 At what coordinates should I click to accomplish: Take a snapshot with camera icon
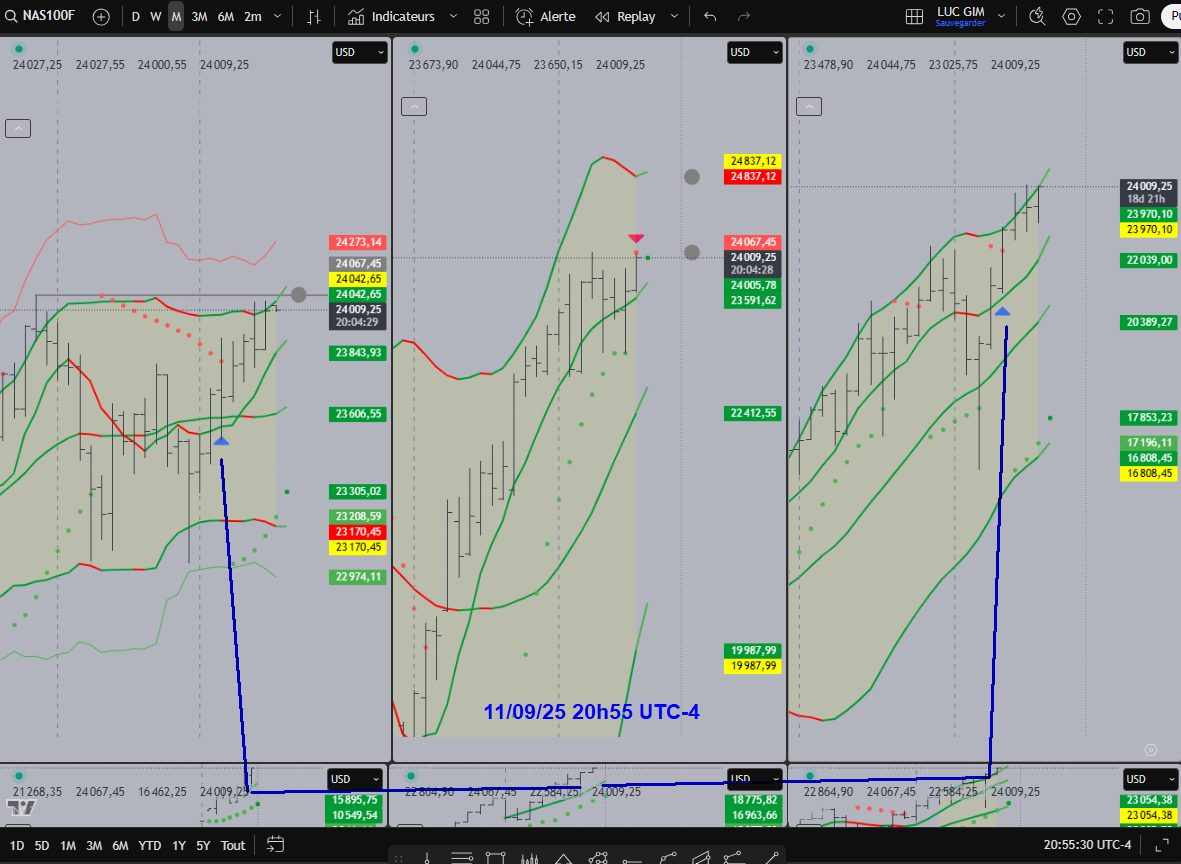(x=1140, y=17)
